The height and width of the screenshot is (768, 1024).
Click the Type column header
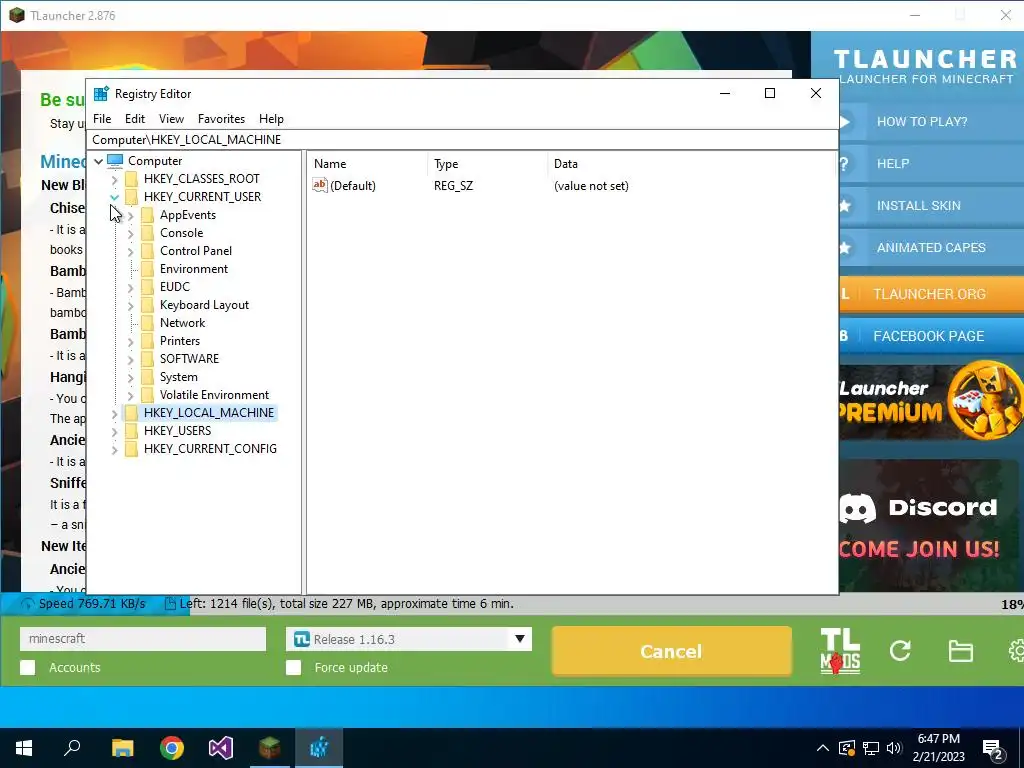click(x=487, y=164)
